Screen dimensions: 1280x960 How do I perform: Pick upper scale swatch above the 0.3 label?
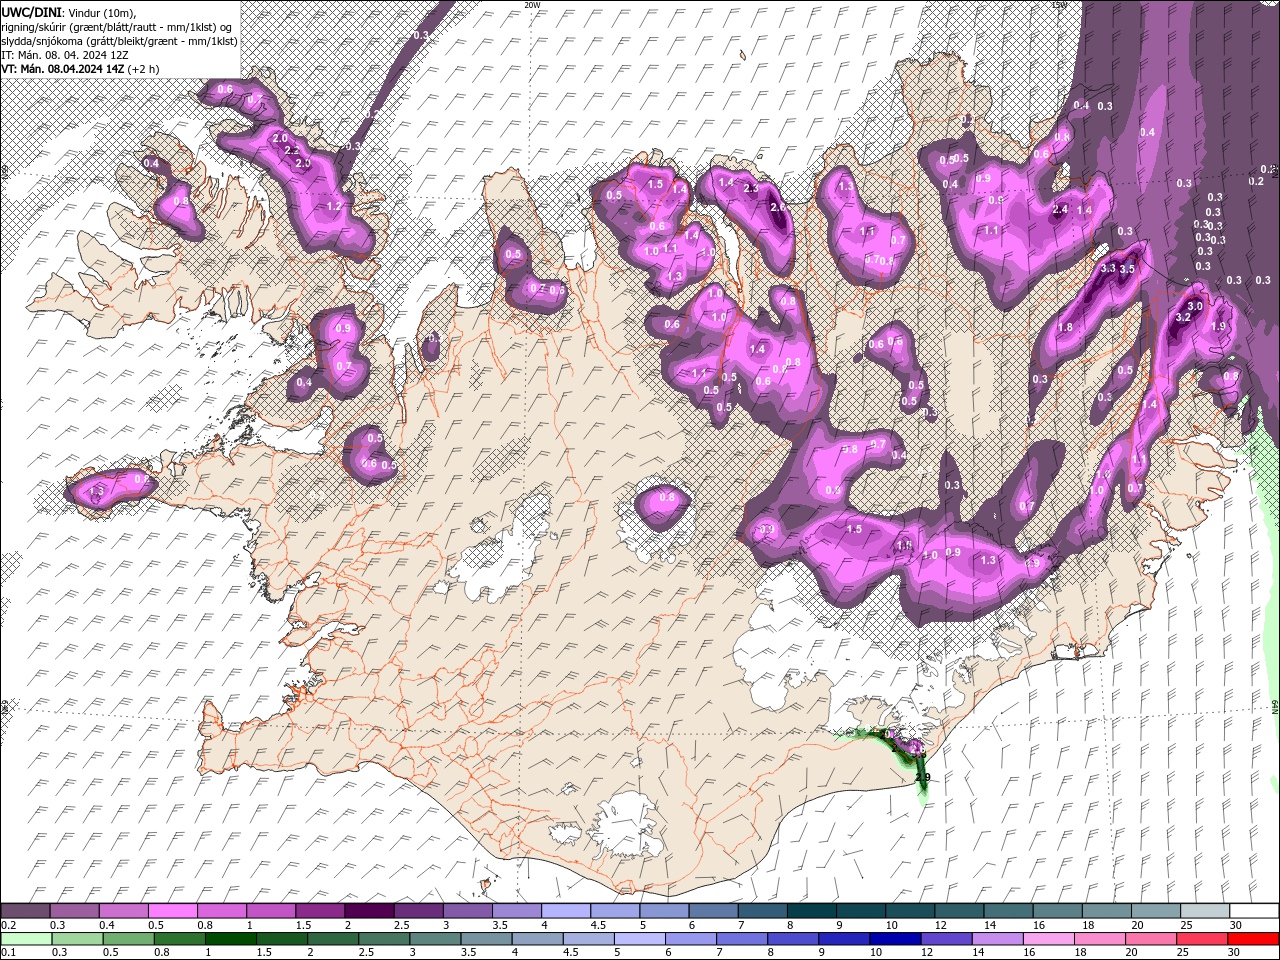click(x=74, y=911)
